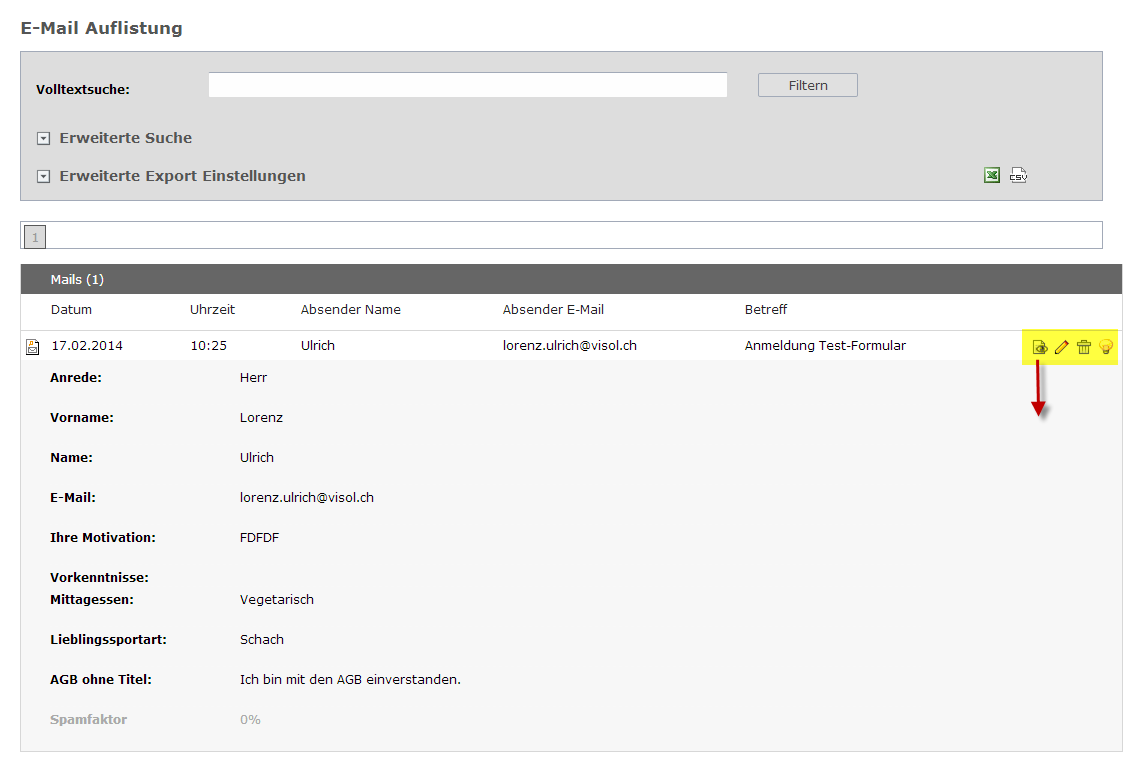Sort mails by the Uhrzeit column header
Screen dimensions: 1138x767
pos(213,309)
